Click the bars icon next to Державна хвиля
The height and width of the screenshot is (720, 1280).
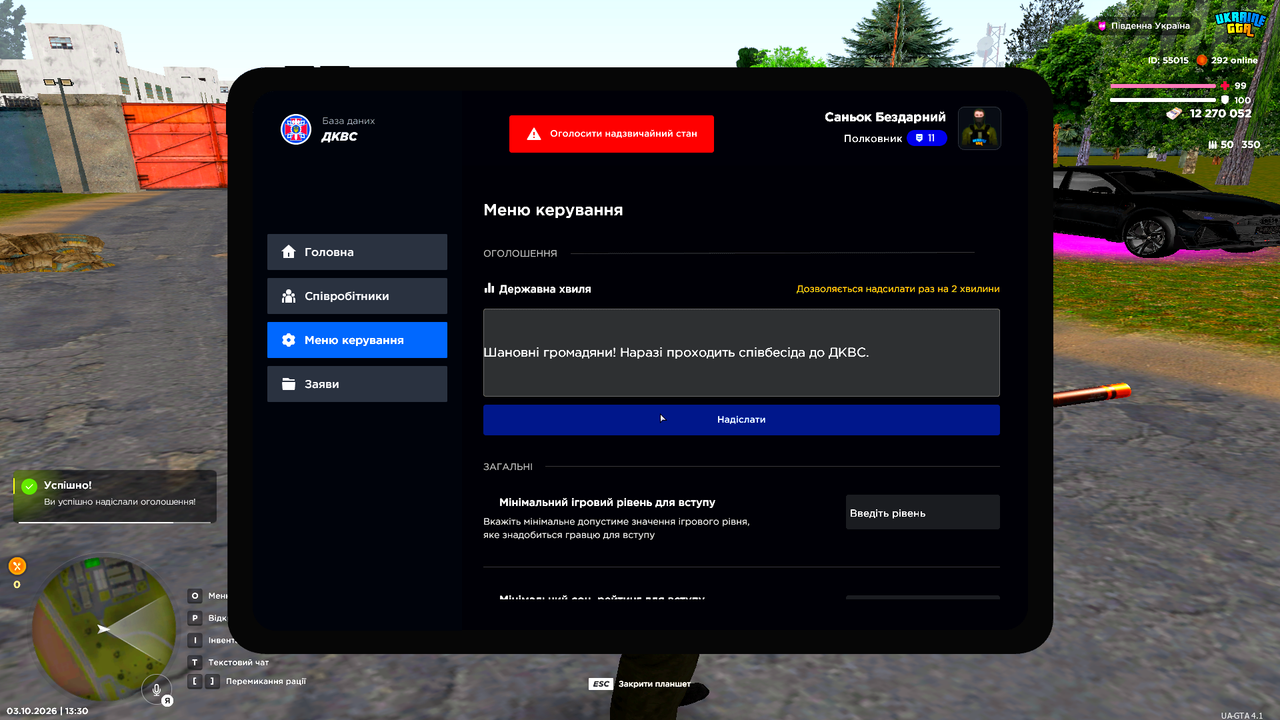tap(489, 288)
